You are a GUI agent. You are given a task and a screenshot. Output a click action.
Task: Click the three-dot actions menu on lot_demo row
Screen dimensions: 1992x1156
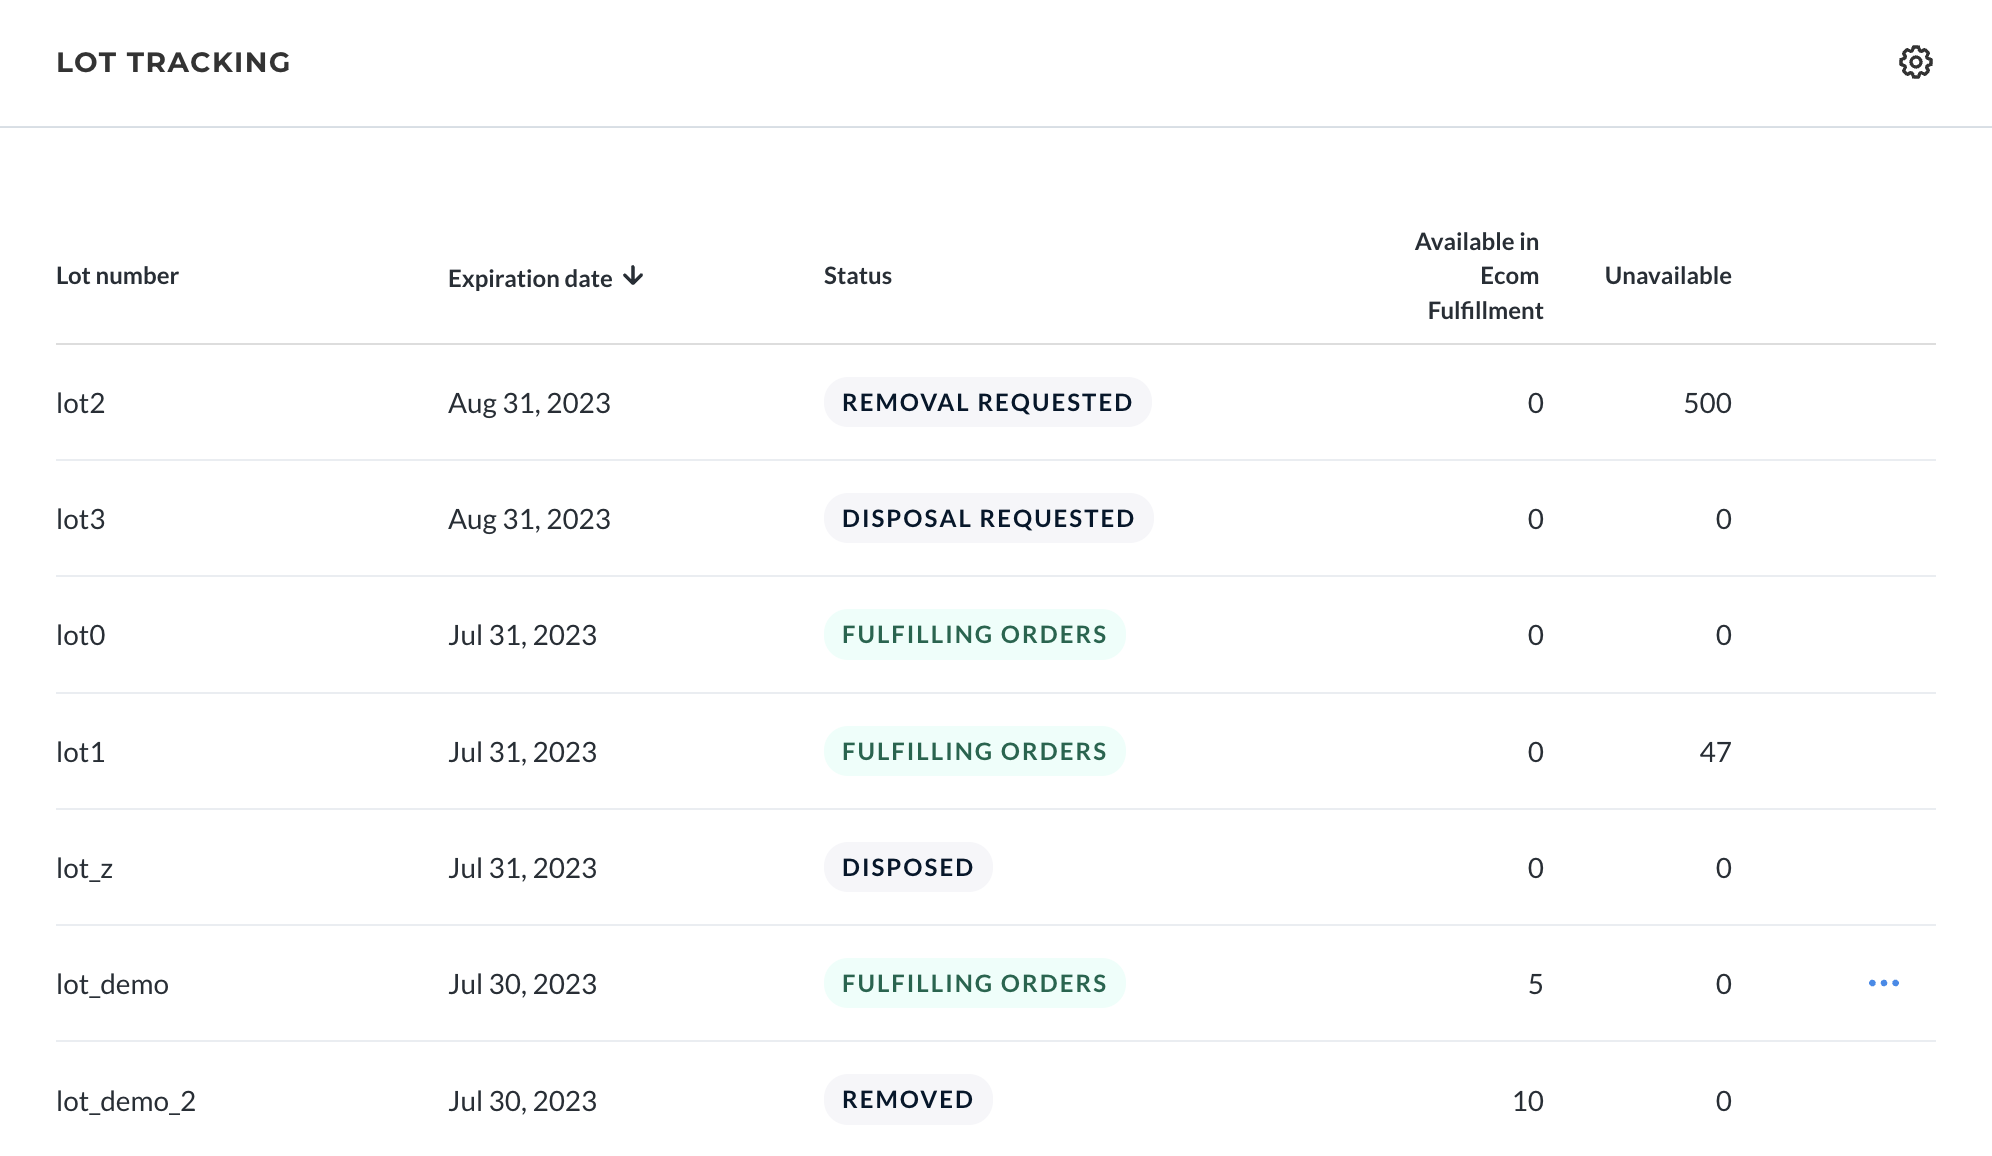1884,983
